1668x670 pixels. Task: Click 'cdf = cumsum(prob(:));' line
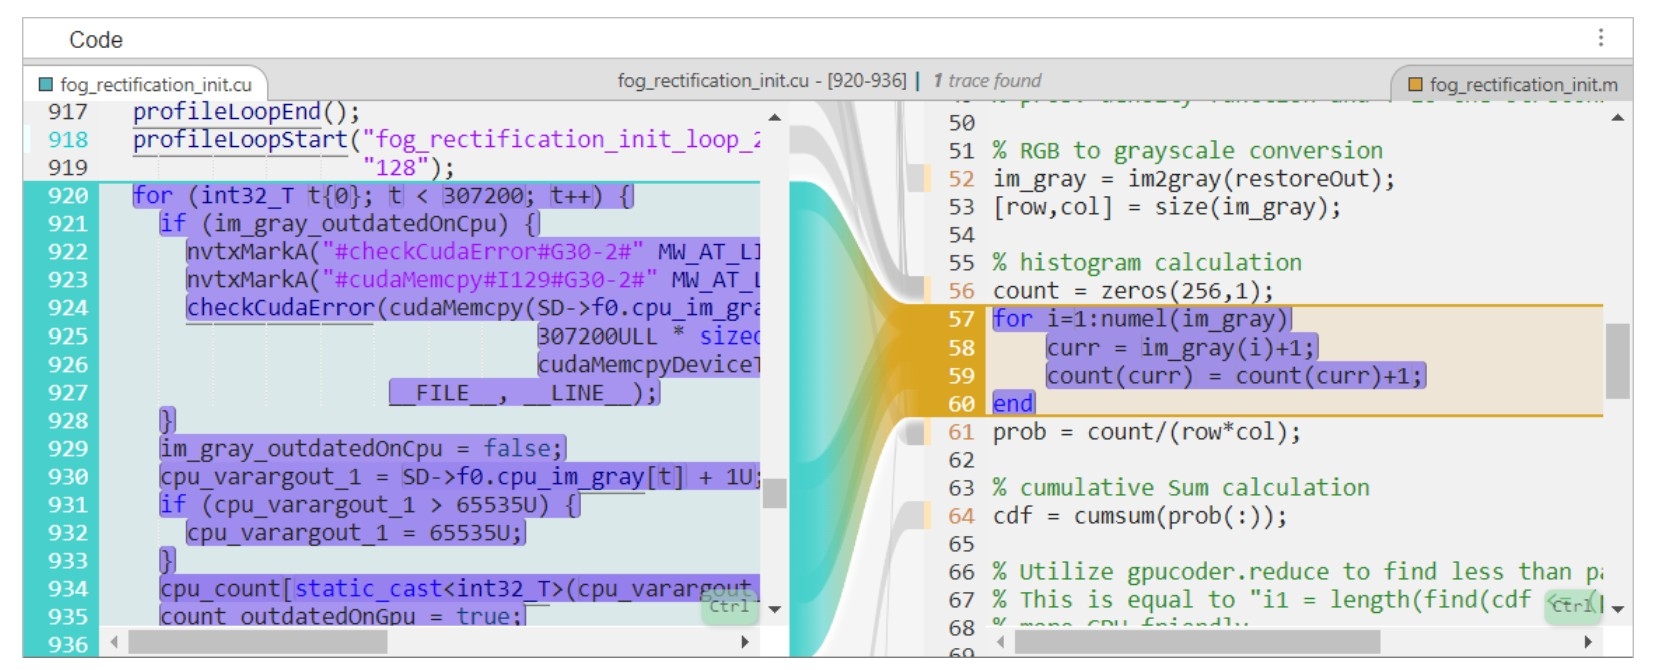pos(1140,515)
